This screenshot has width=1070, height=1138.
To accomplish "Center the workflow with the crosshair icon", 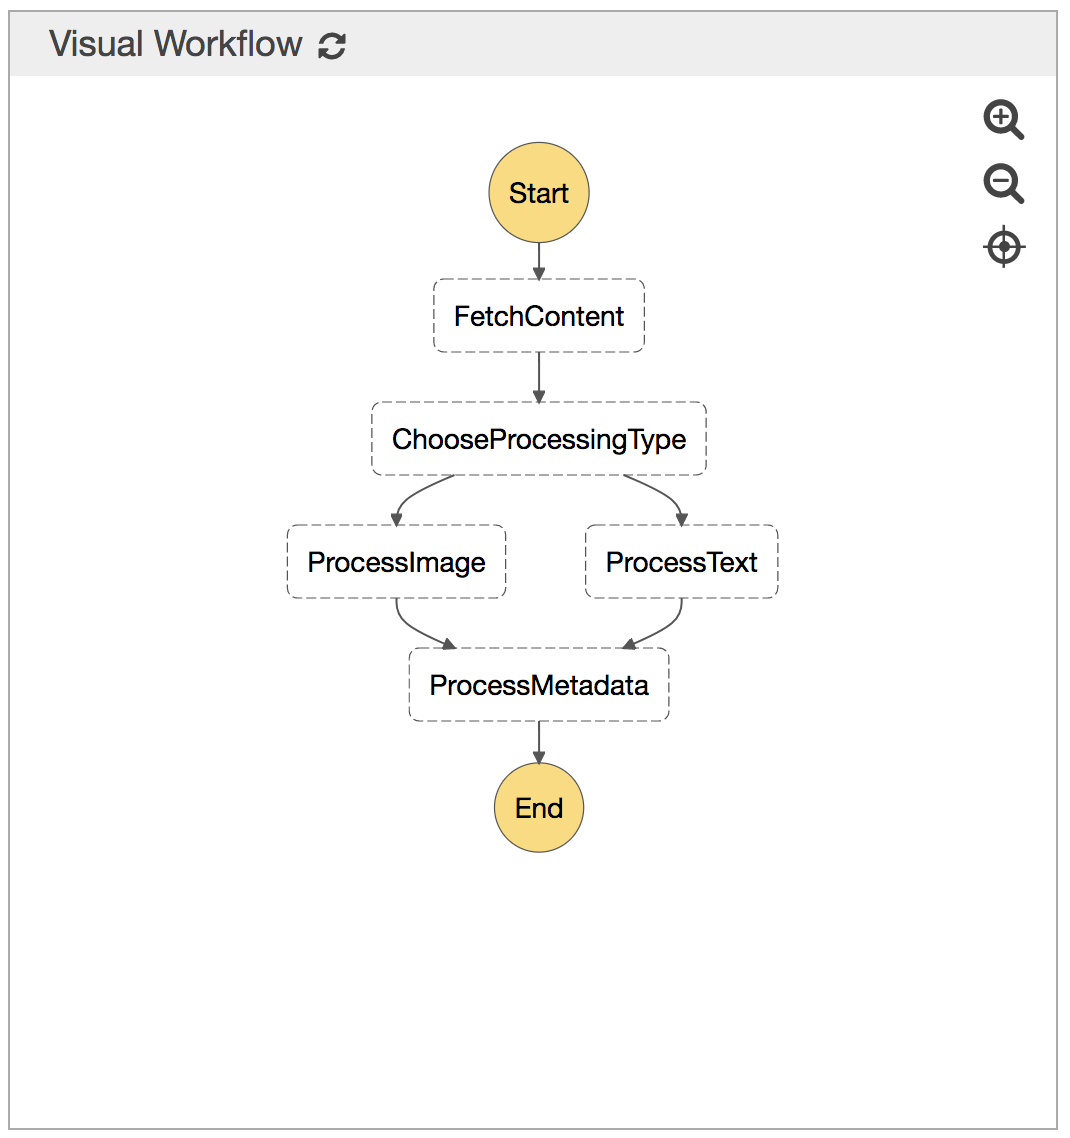I will (x=1004, y=247).
